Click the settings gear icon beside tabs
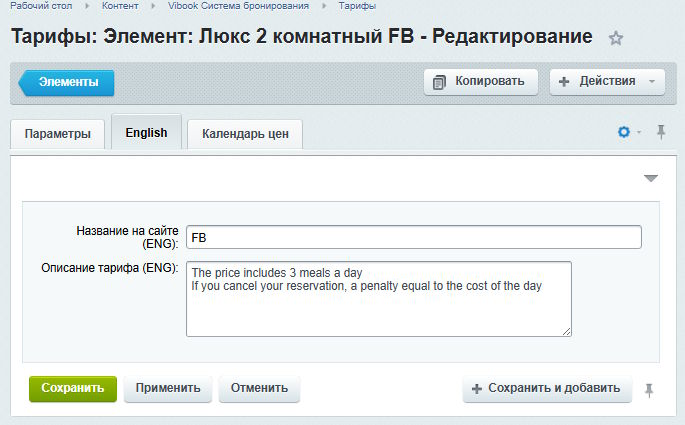The image size is (685, 425). (625, 132)
